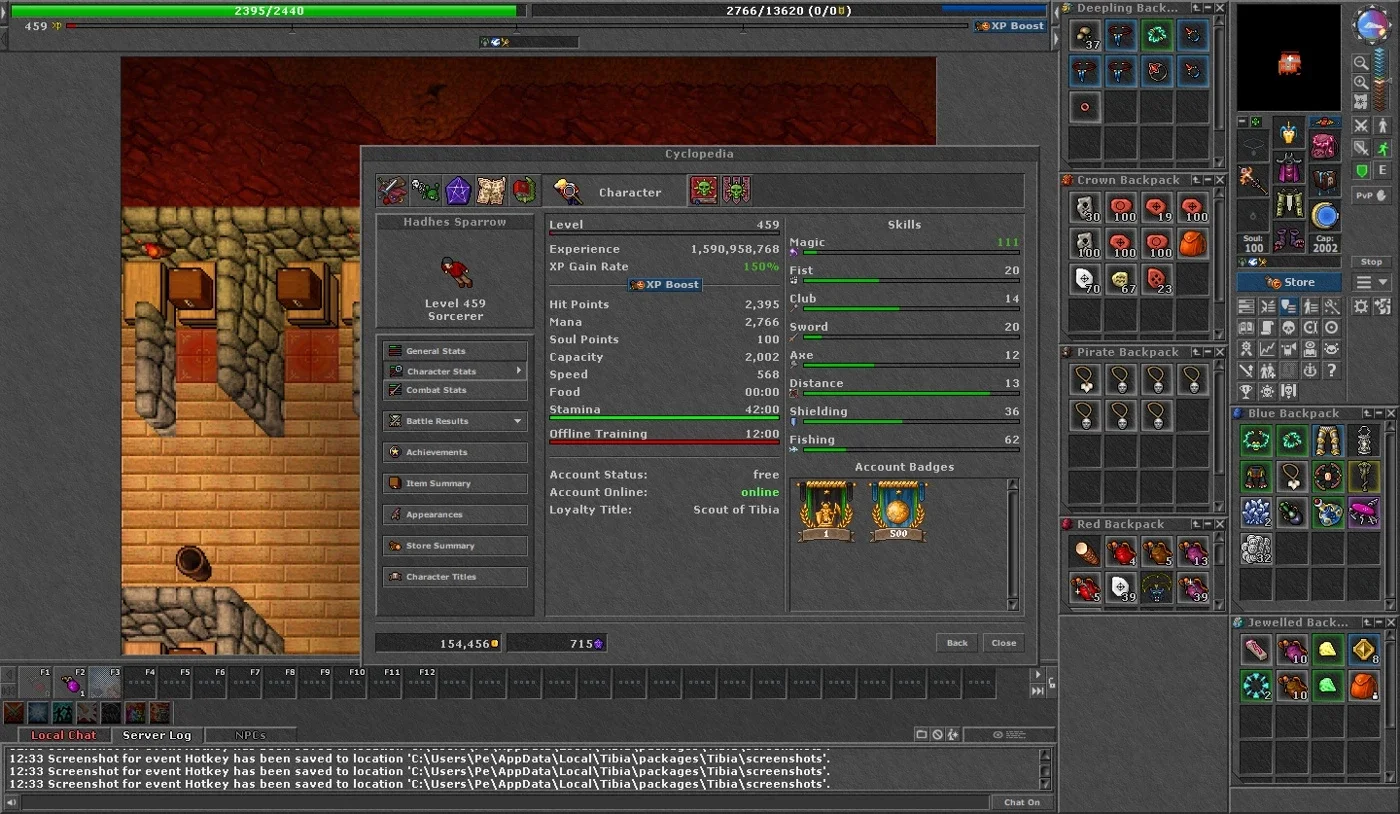Center the minimap with the crosshair map icon
This screenshot has width=1400, height=814.
point(1361,103)
